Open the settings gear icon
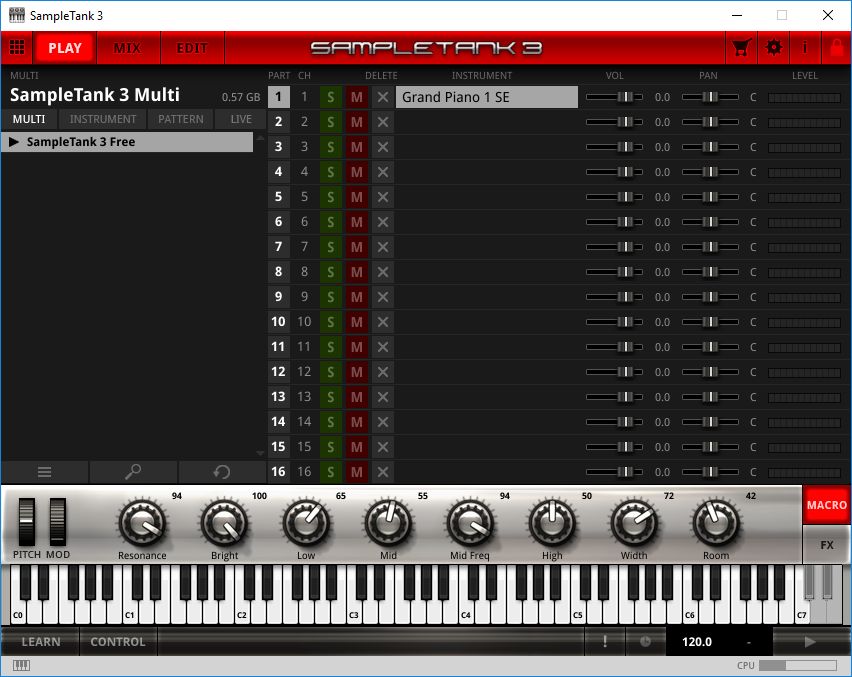Screen dimensions: 852x677 [774, 48]
